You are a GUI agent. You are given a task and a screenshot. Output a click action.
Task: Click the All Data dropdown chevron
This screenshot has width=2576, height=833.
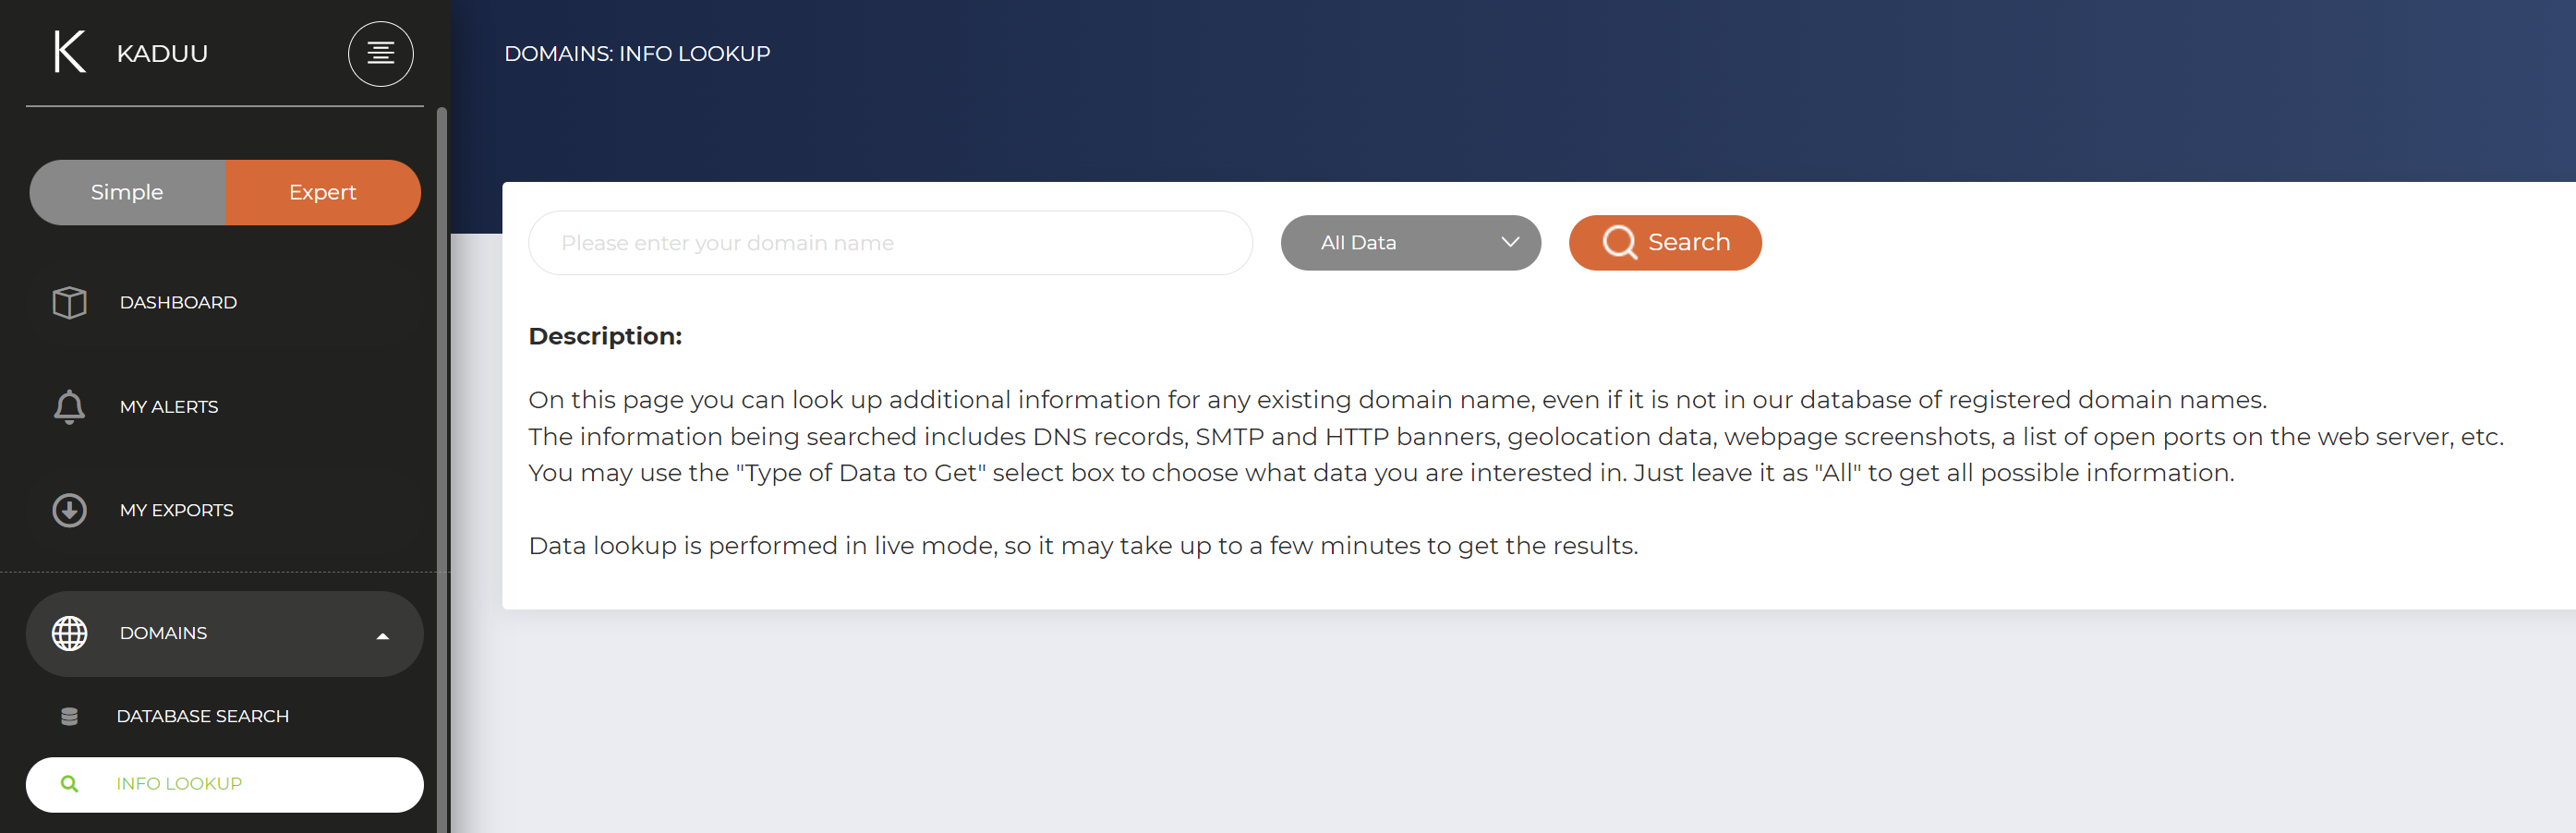1510,242
